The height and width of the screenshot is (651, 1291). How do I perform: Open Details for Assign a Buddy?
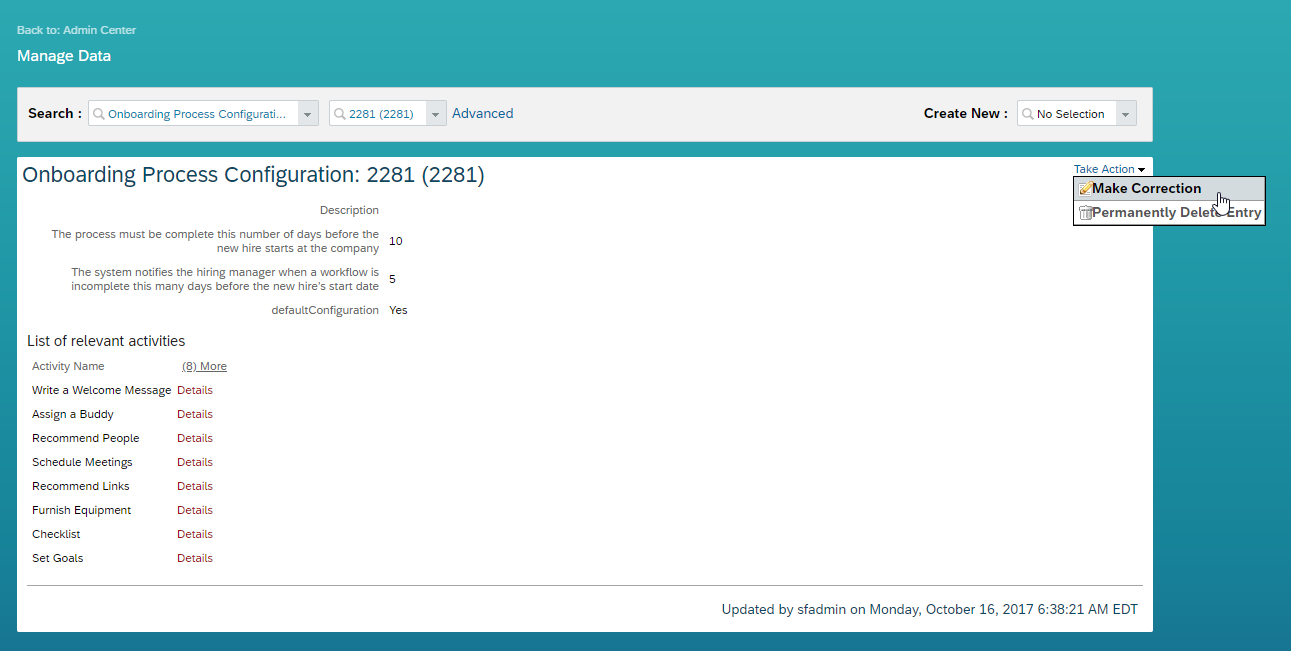[x=195, y=414]
